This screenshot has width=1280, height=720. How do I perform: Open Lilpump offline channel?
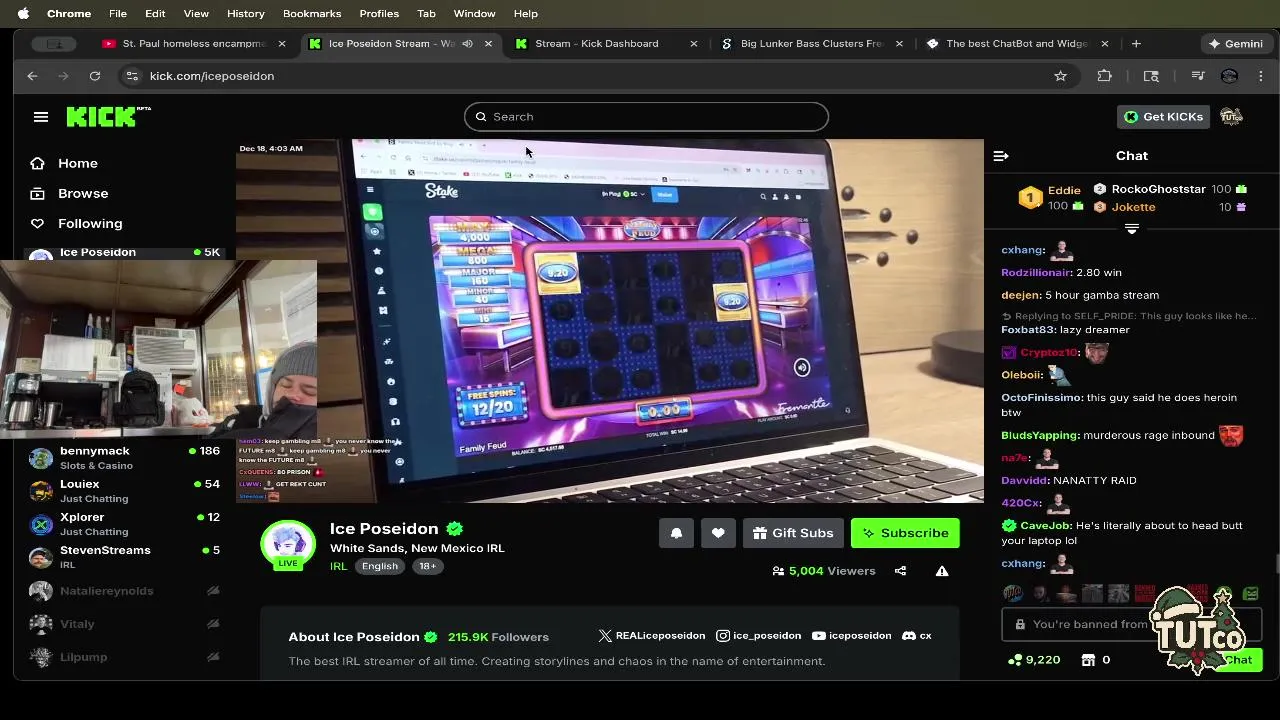point(125,657)
